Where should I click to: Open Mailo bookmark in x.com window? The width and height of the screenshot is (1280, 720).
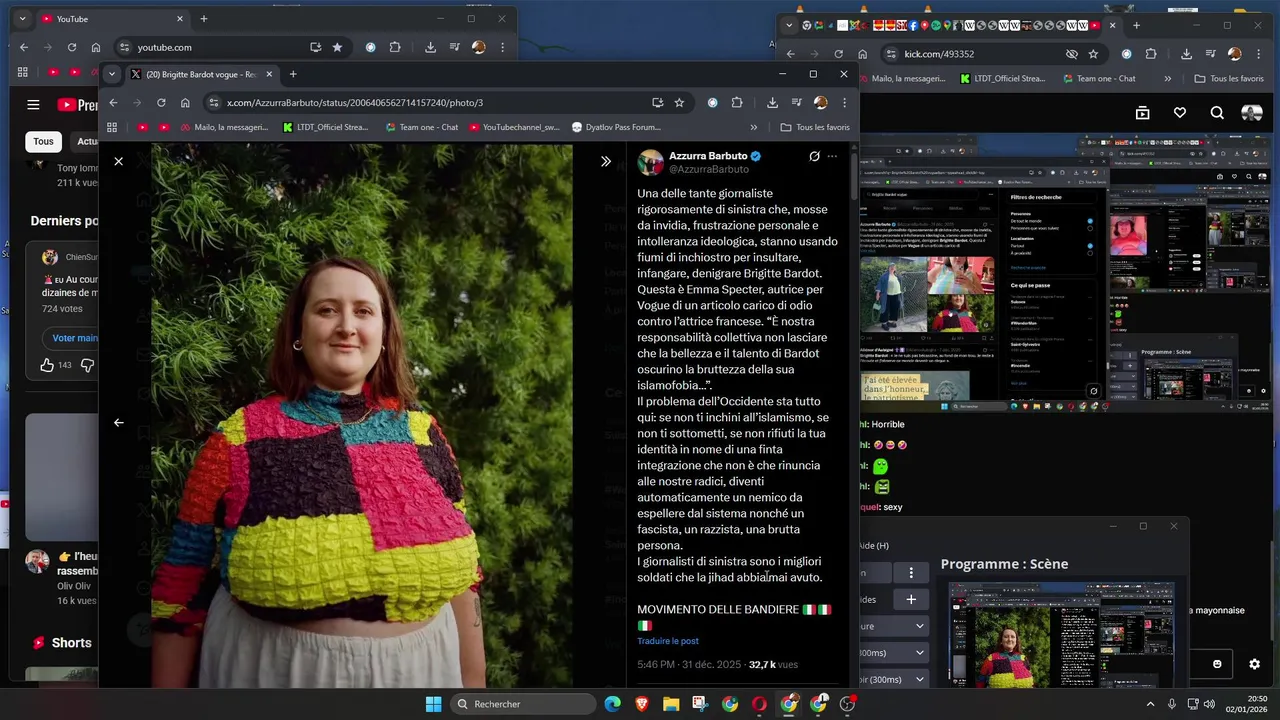[223, 127]
